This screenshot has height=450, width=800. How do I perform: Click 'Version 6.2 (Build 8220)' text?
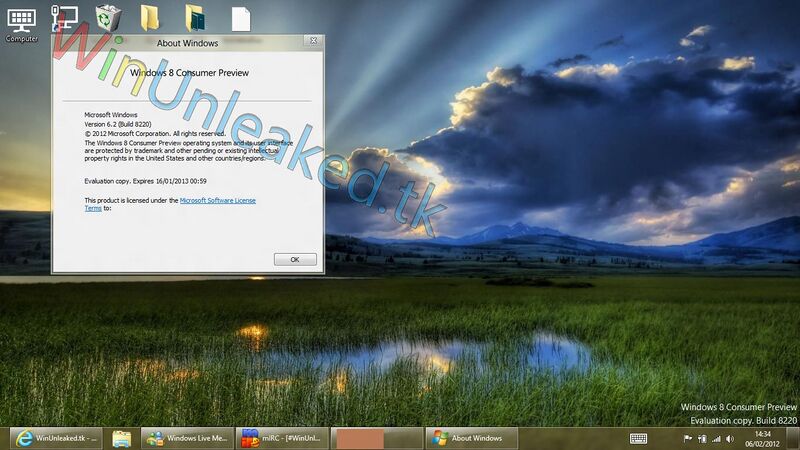coord(118,124)
